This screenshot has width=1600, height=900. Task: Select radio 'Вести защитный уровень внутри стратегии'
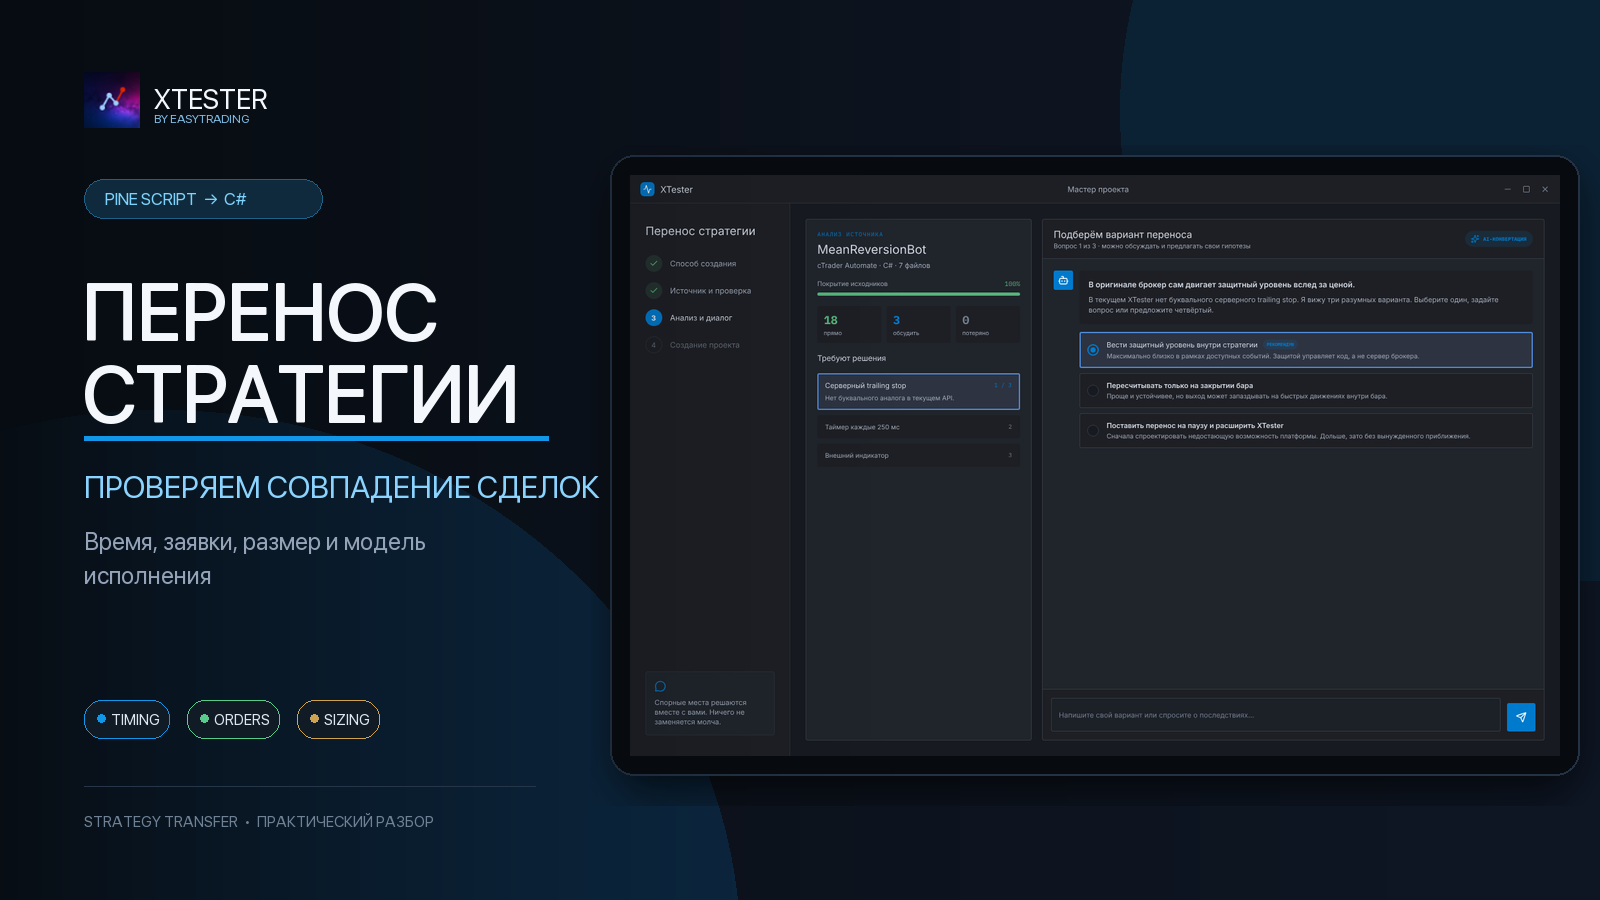point(1093,350)
